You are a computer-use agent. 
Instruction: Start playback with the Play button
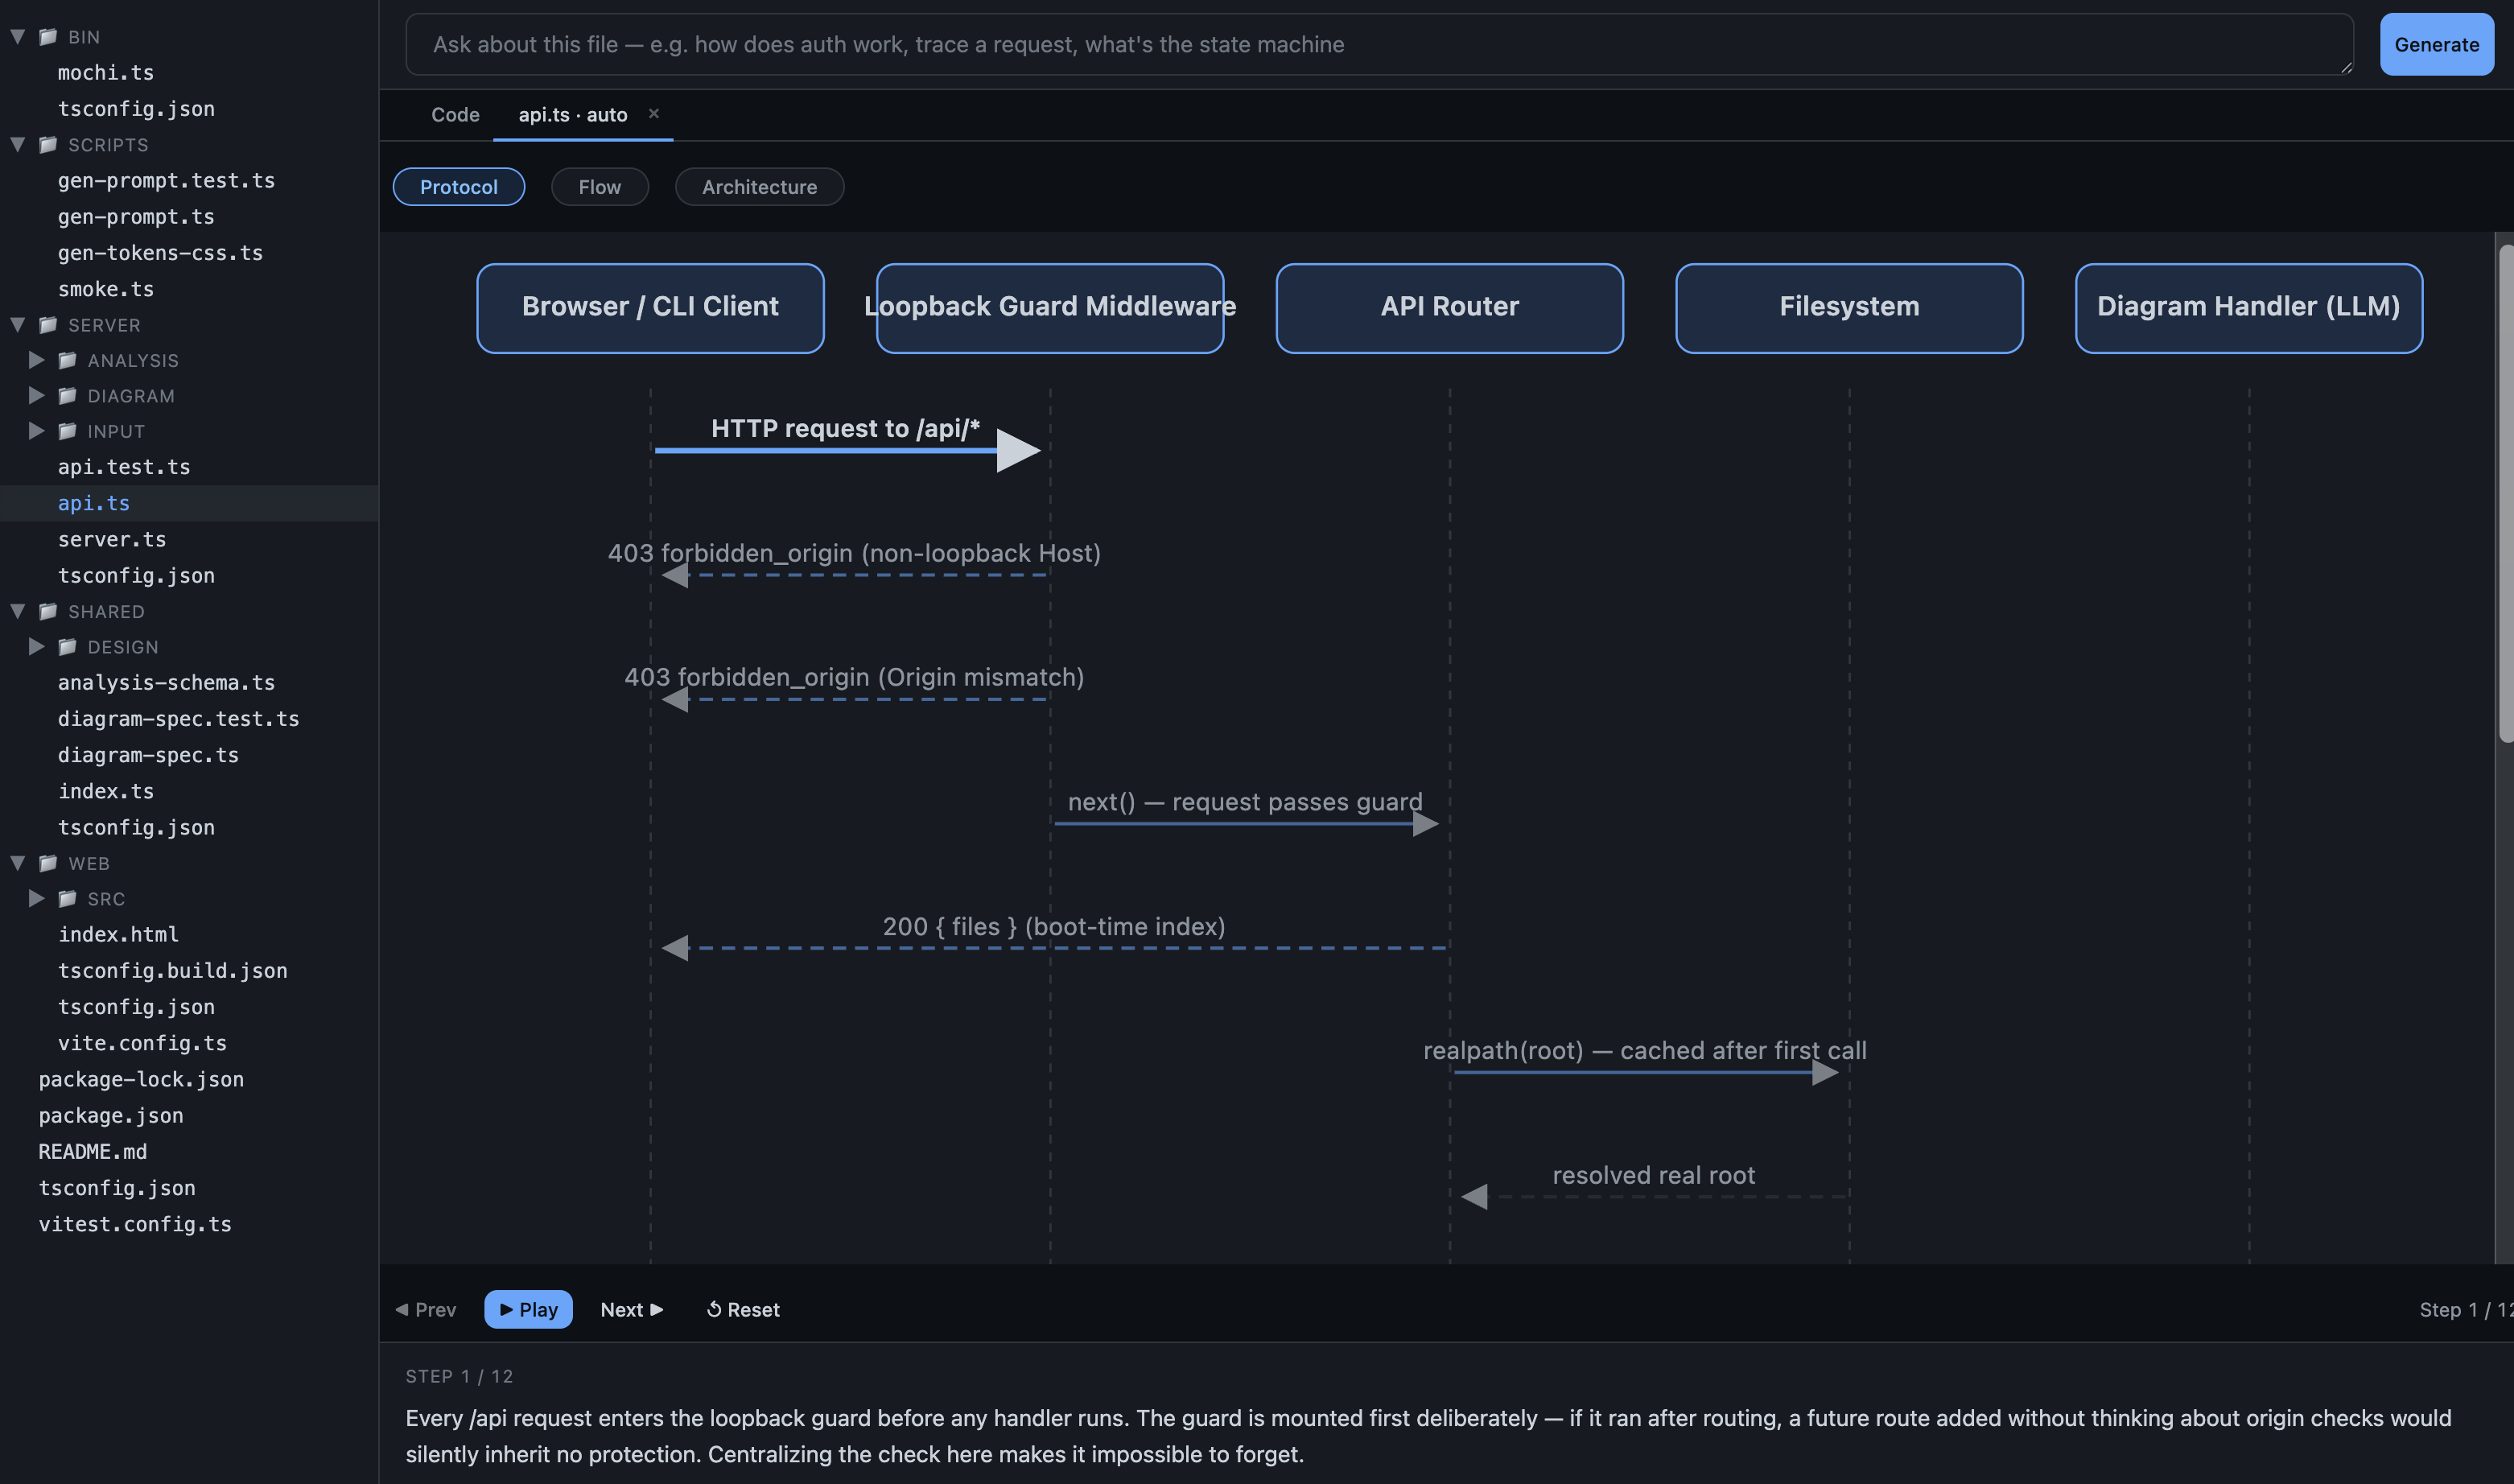tap(528, 1309)
